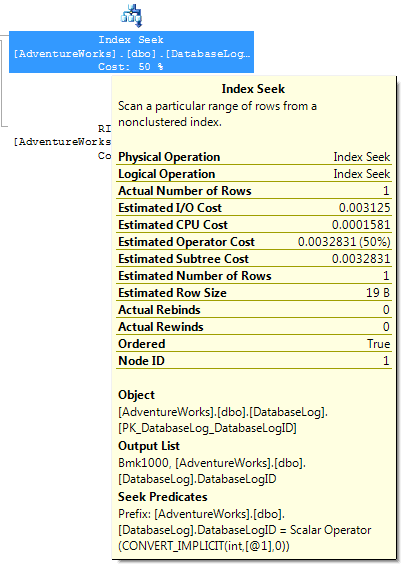Click the Actual Rewinds label
The height and width of the screenshot is (568, 401).
(161, 327)
